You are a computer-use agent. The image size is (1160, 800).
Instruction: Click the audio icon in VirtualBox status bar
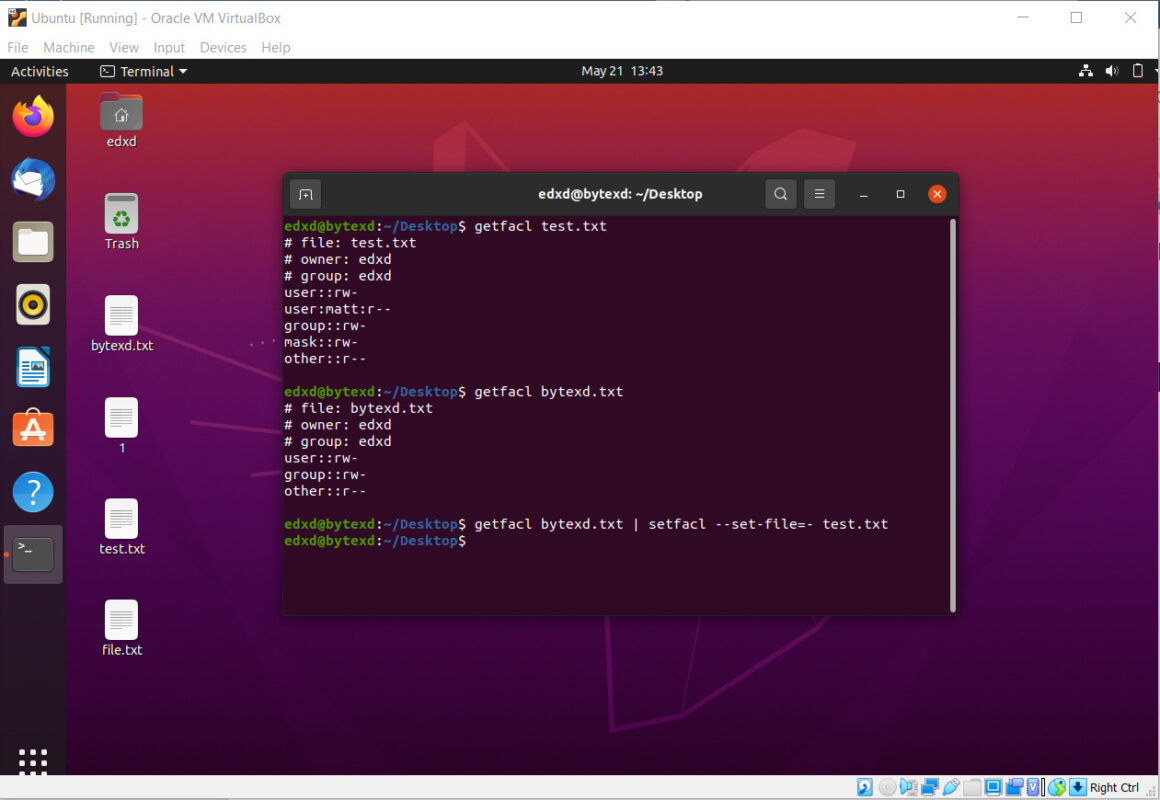908,787
